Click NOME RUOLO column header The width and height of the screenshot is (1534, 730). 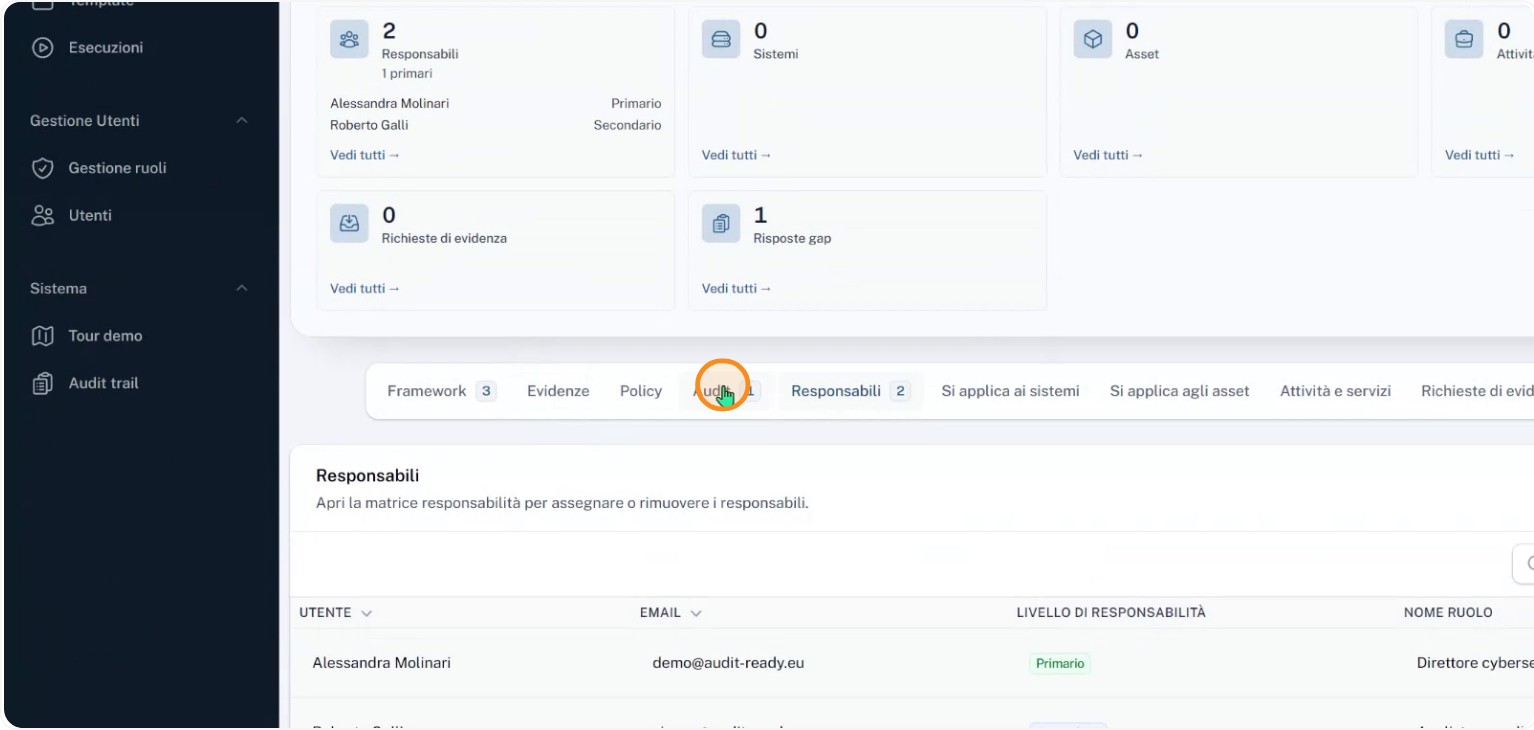(1448, 613)
